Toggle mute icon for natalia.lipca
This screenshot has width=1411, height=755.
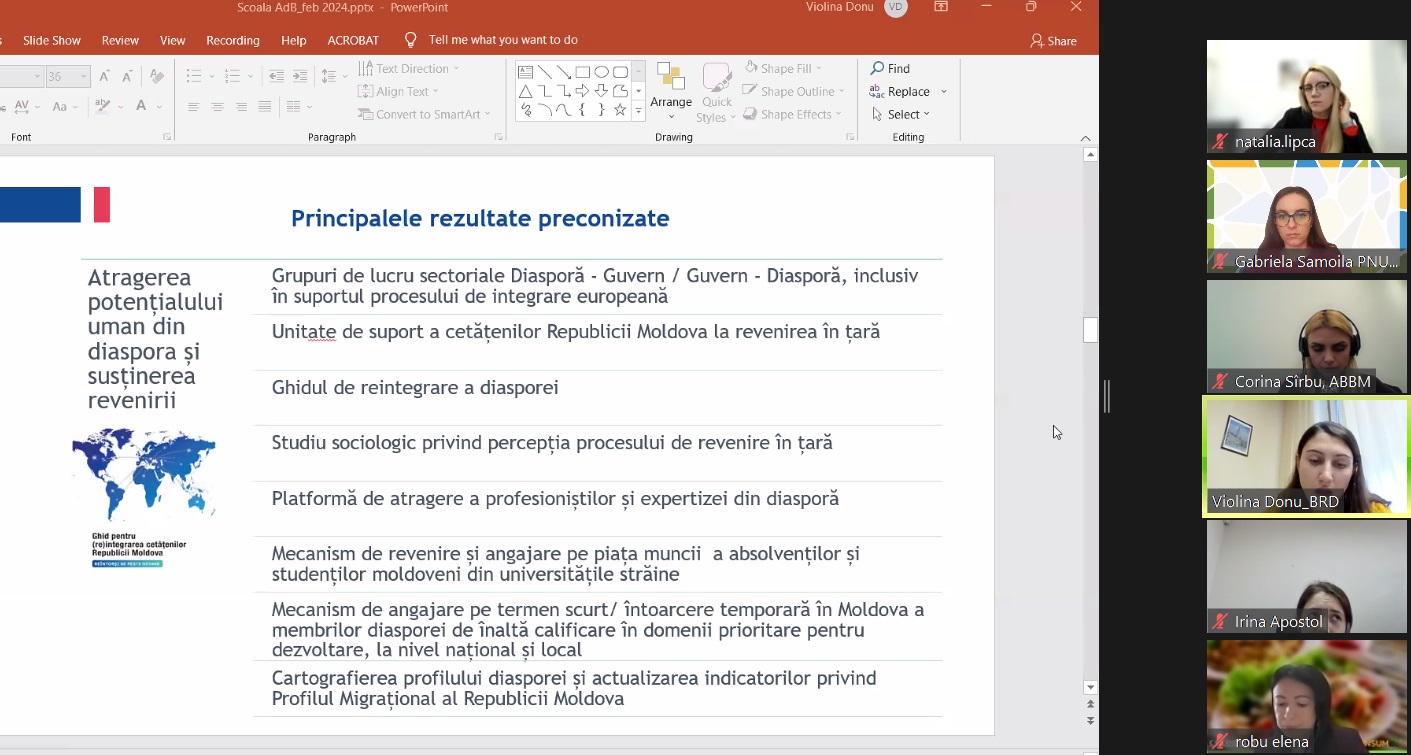pyautogui.click(x=1220, y=142)
